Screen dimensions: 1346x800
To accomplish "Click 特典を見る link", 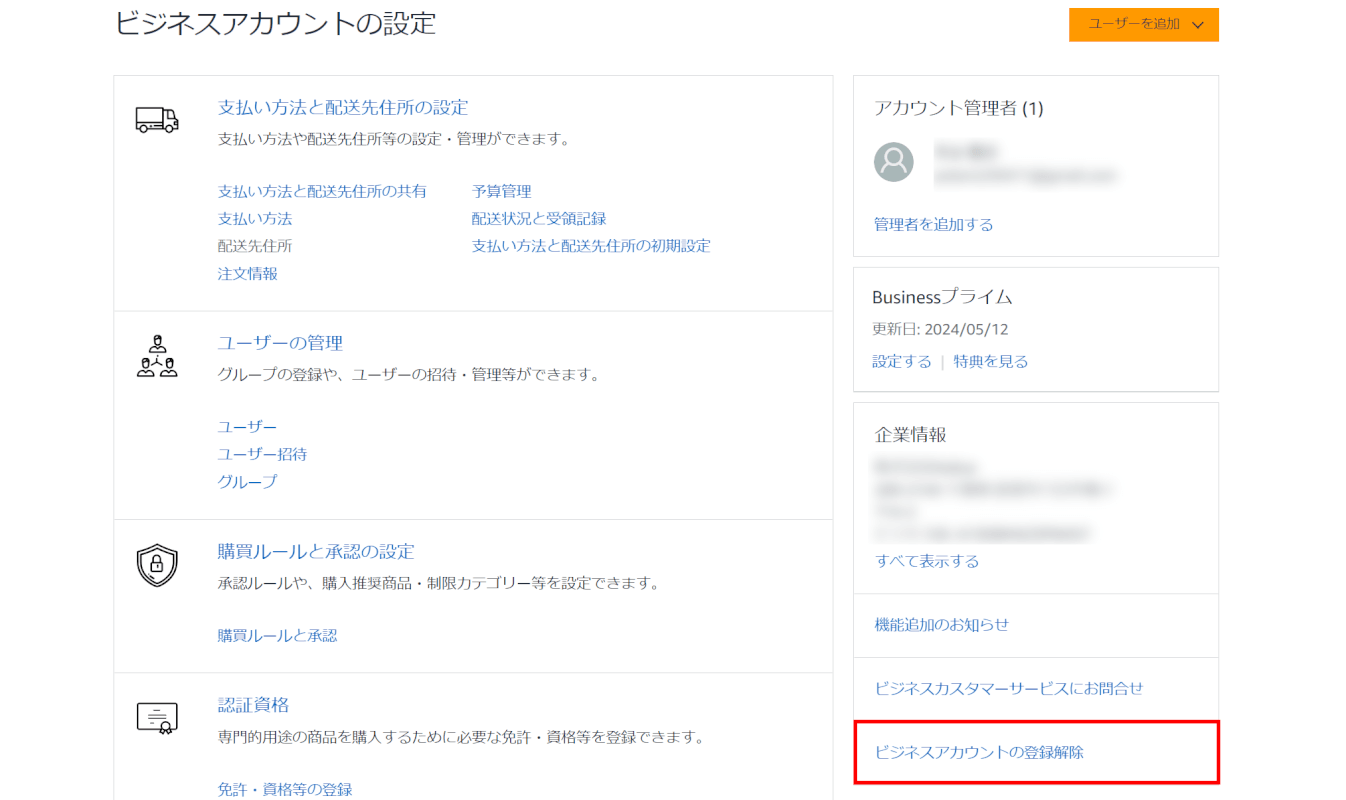I will click(991, 361).
